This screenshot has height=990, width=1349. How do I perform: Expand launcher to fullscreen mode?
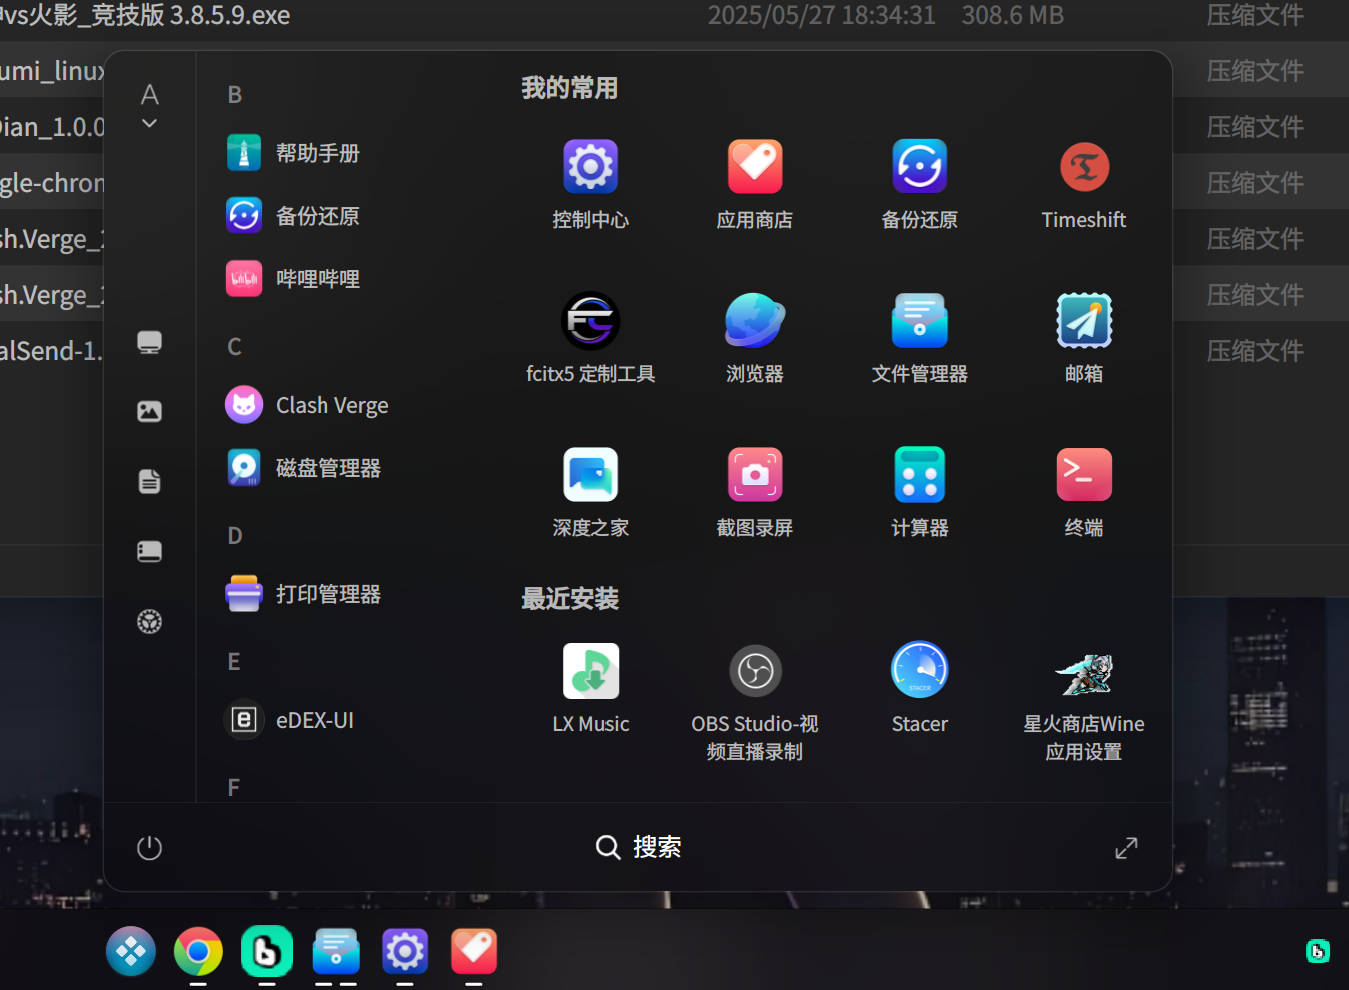click(x=1126, y=848)
